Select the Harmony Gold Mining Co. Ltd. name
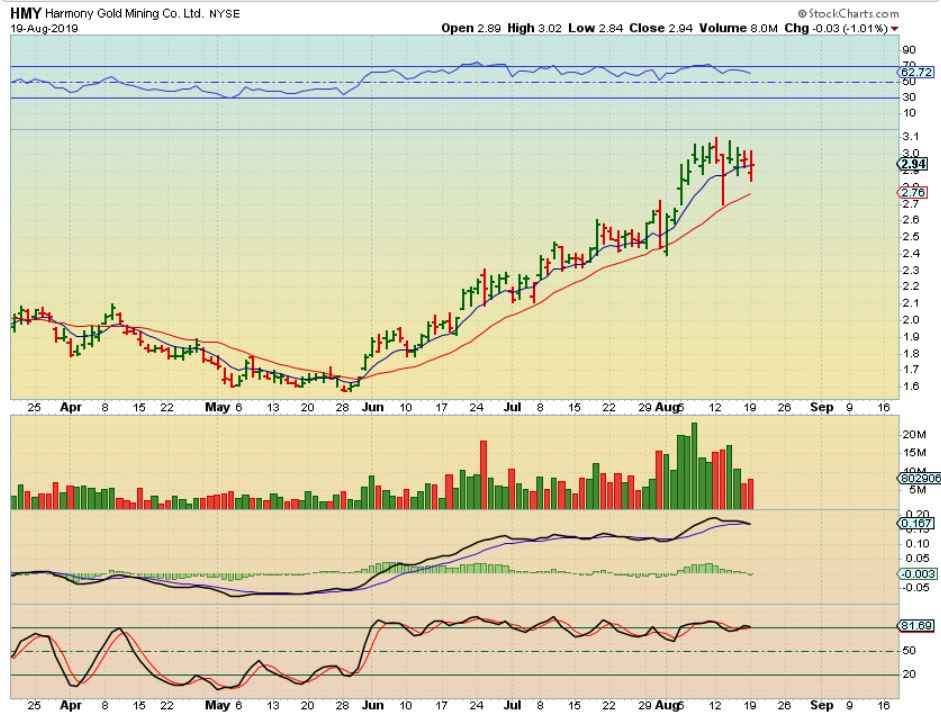Image resolution: width=941 pixels, height=719 pixels. (124, 13)
